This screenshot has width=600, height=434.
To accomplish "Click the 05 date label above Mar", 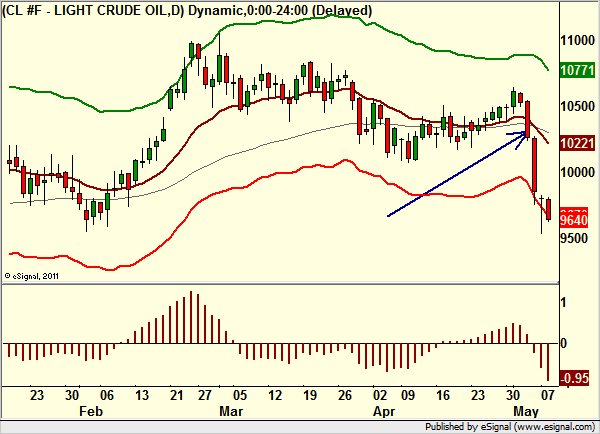I will [240, 395].
